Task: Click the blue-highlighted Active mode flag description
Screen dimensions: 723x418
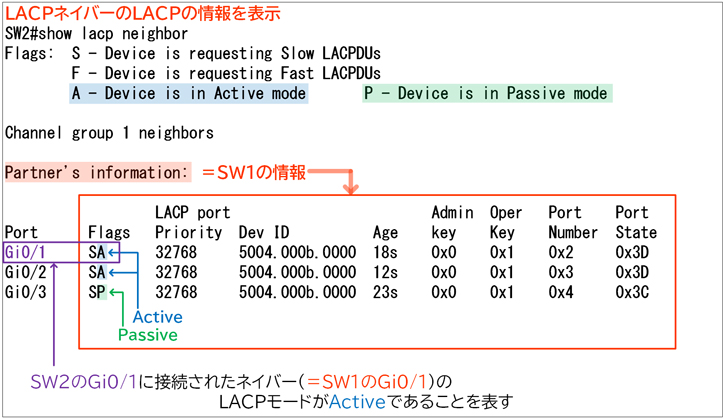Action: [x=189, y=93]
